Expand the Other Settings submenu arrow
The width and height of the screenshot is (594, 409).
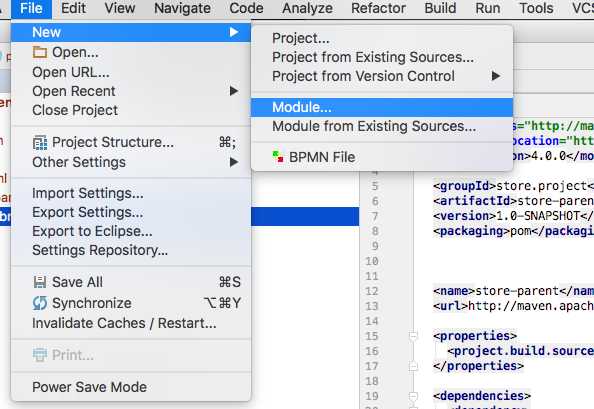[234, 162]
